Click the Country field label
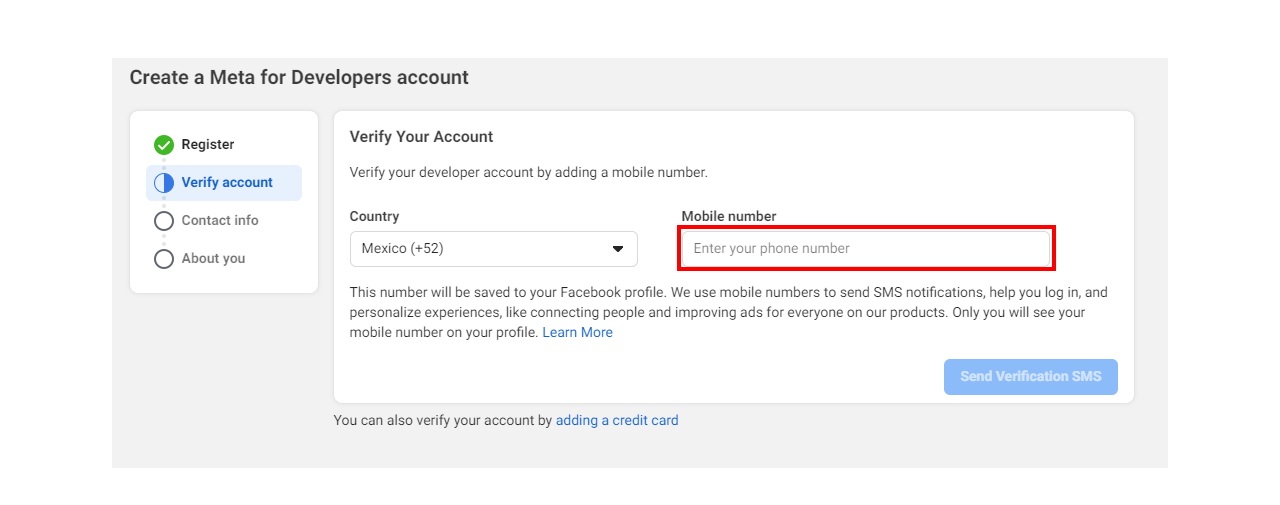The width and height of the screenshot is (1280, 505). tap(375, 216)
